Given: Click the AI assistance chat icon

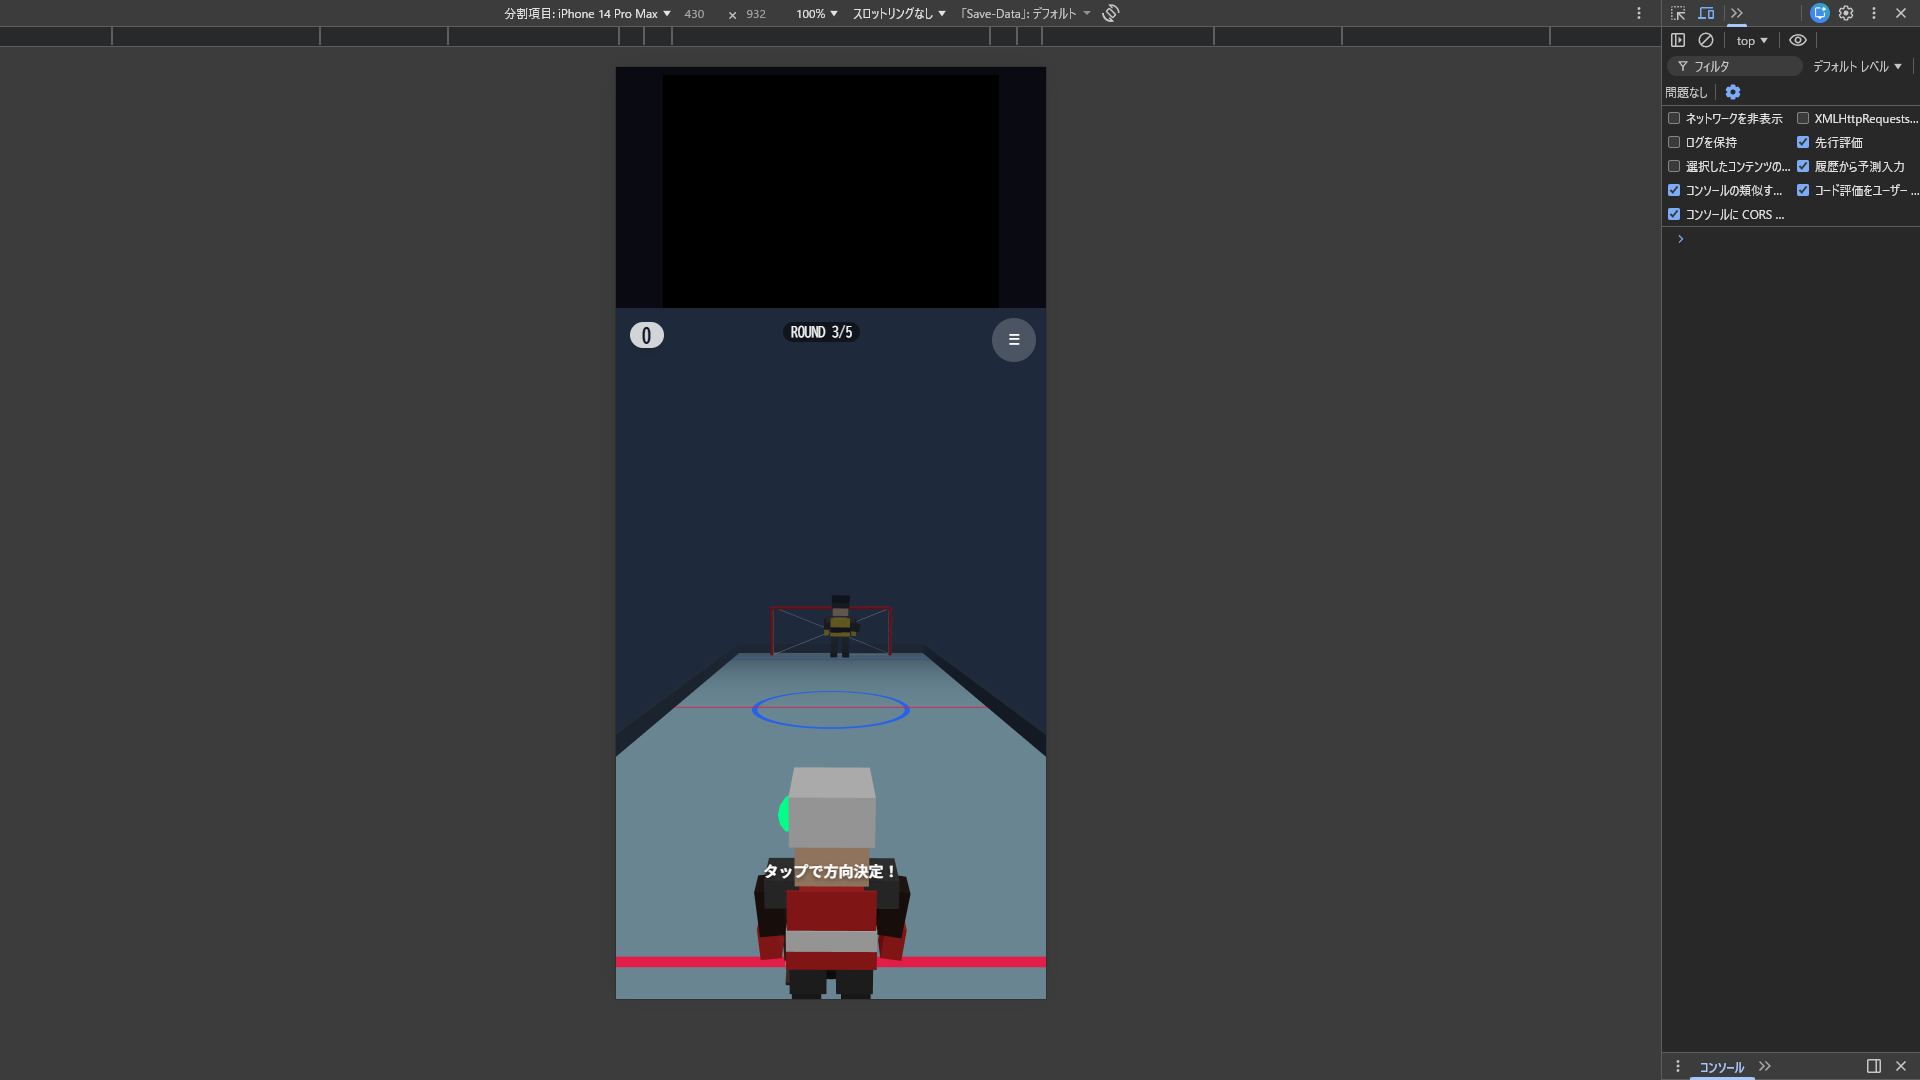Looking at the screenshot, I should point(1819,13).
